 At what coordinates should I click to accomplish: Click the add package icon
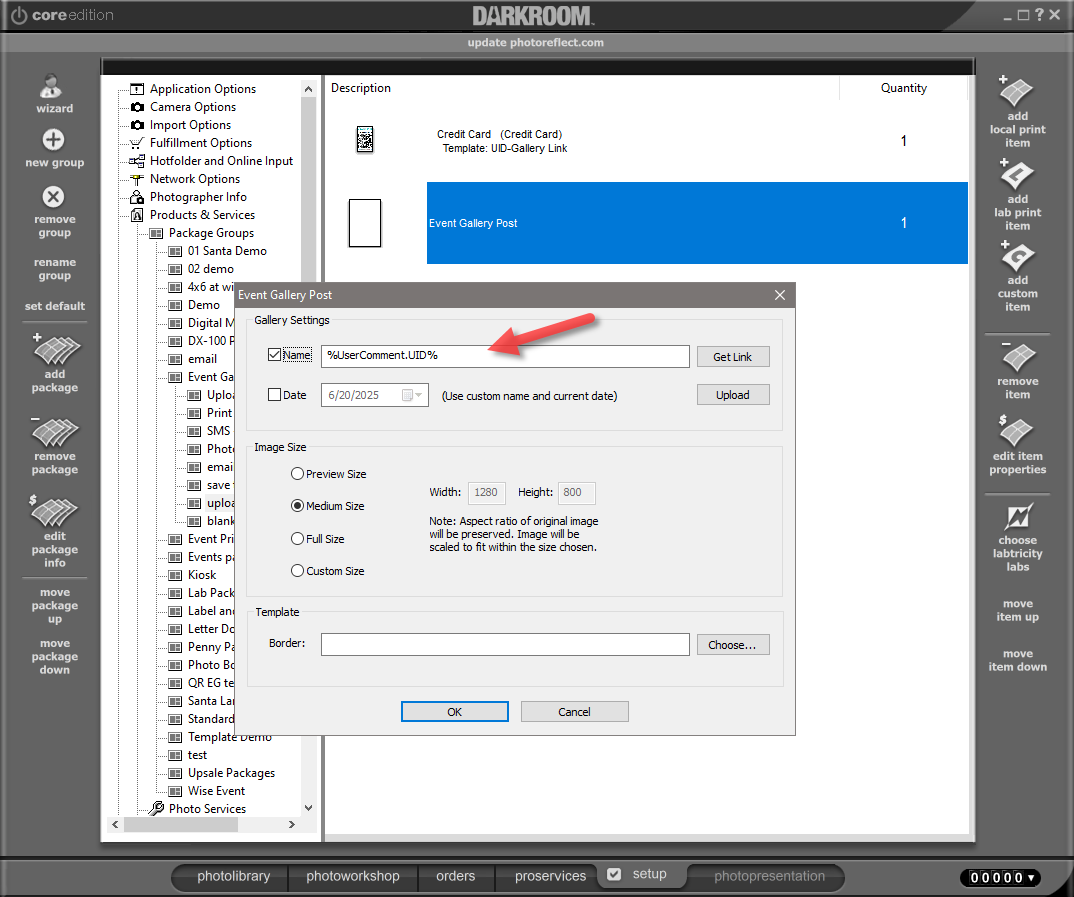coord(55,350)
